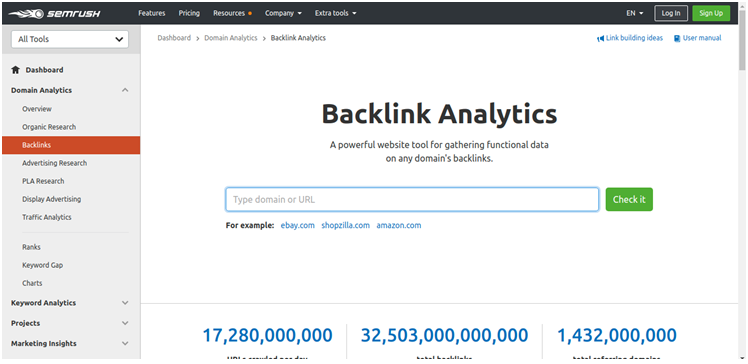Open Charts in the sidebar
Viewport: 748px width, 364px height.
click(32, 283)
